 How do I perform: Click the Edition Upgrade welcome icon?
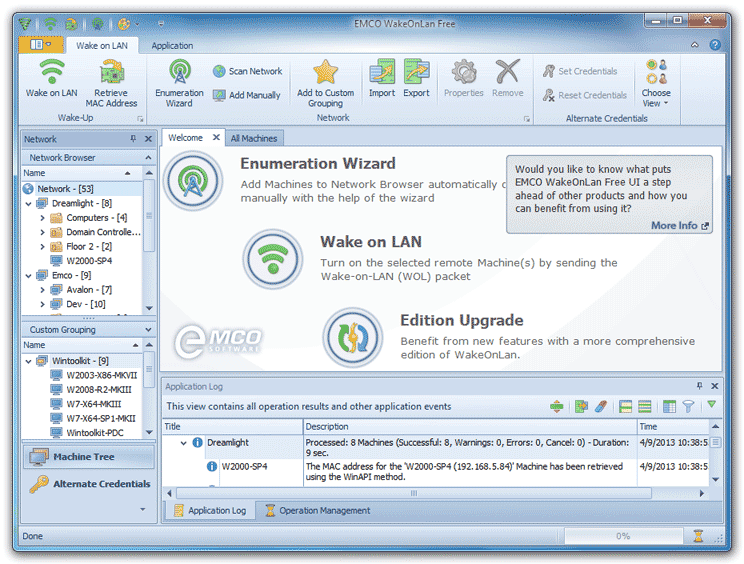(353, 337)
